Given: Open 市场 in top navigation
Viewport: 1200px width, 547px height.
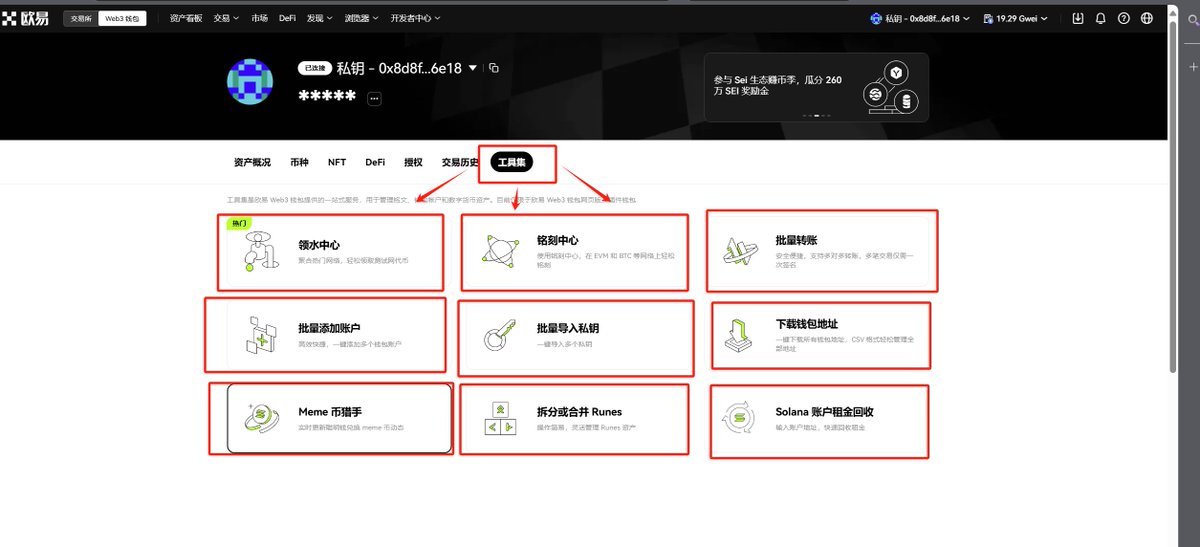Looking at the screenshot, I should pos(260,18).
